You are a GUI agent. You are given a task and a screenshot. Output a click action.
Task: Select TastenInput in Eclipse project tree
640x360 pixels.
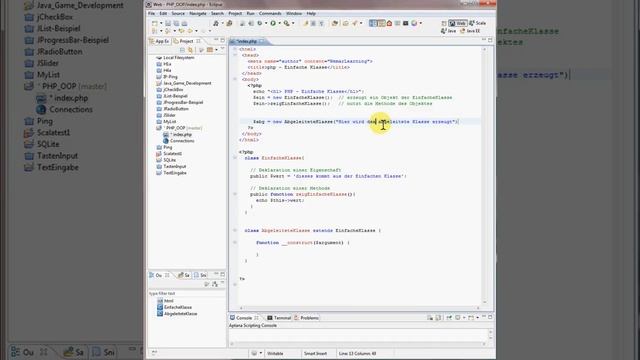[171, 167]
